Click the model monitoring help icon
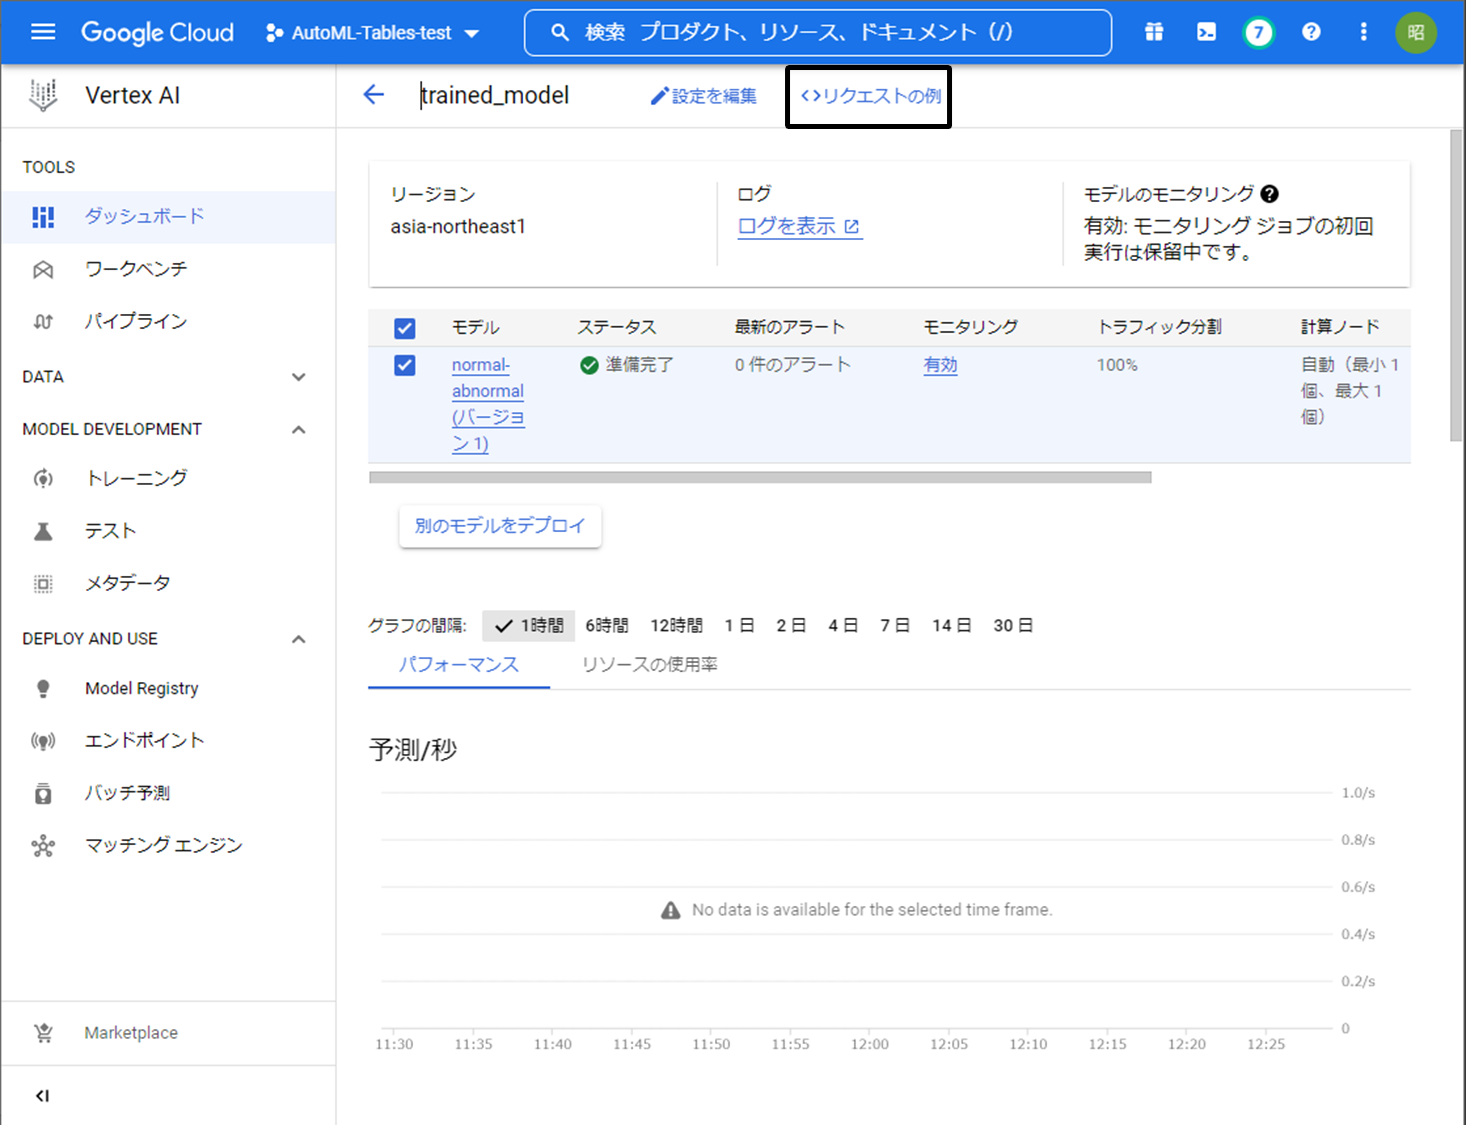The image size is (1466, 1125). (1270, 194)
